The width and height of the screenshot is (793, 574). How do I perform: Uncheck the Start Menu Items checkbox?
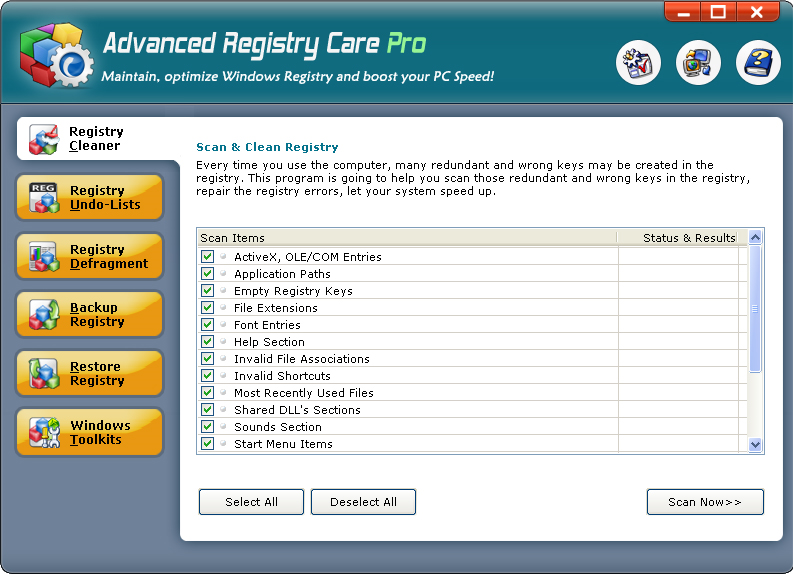coord(208,444)
